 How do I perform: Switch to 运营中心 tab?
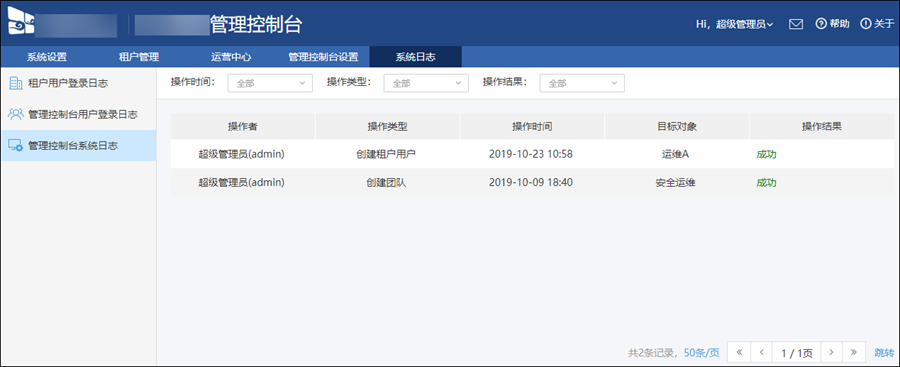coord(231,57)
